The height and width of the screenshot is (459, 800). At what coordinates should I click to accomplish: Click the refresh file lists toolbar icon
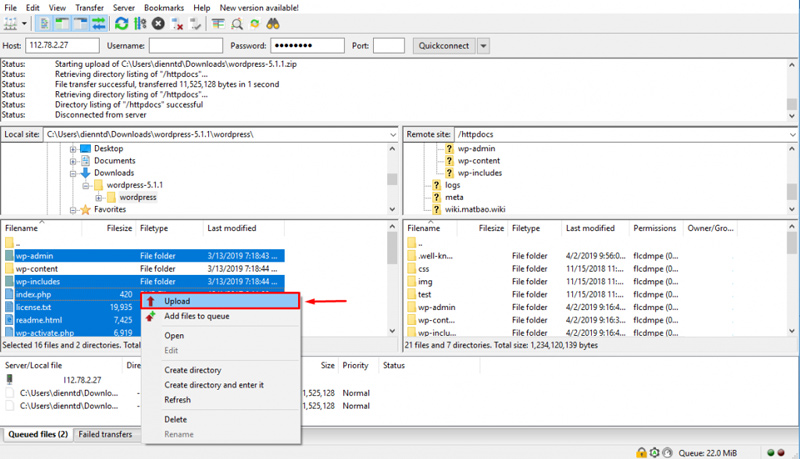121,23
